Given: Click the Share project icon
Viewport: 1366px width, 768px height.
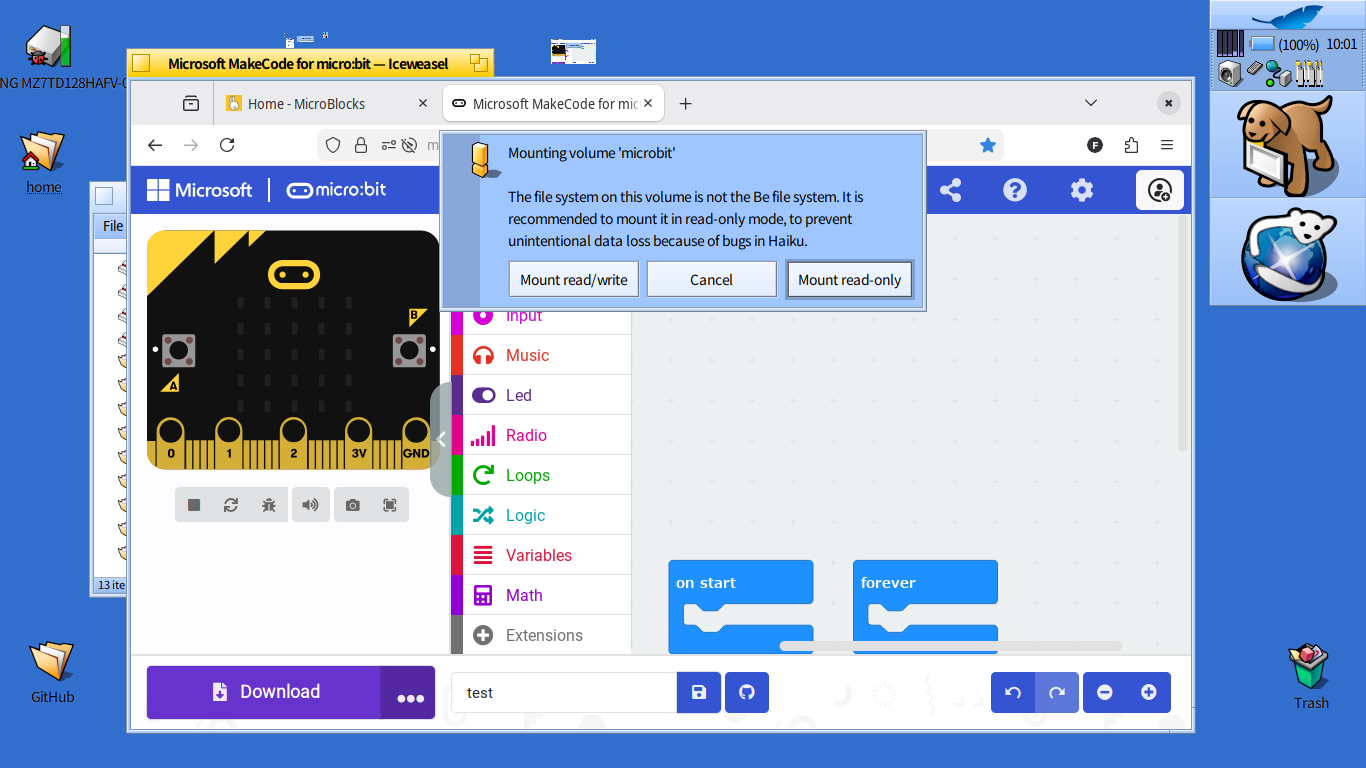Looking at the screenshot, I should point(950,190).
